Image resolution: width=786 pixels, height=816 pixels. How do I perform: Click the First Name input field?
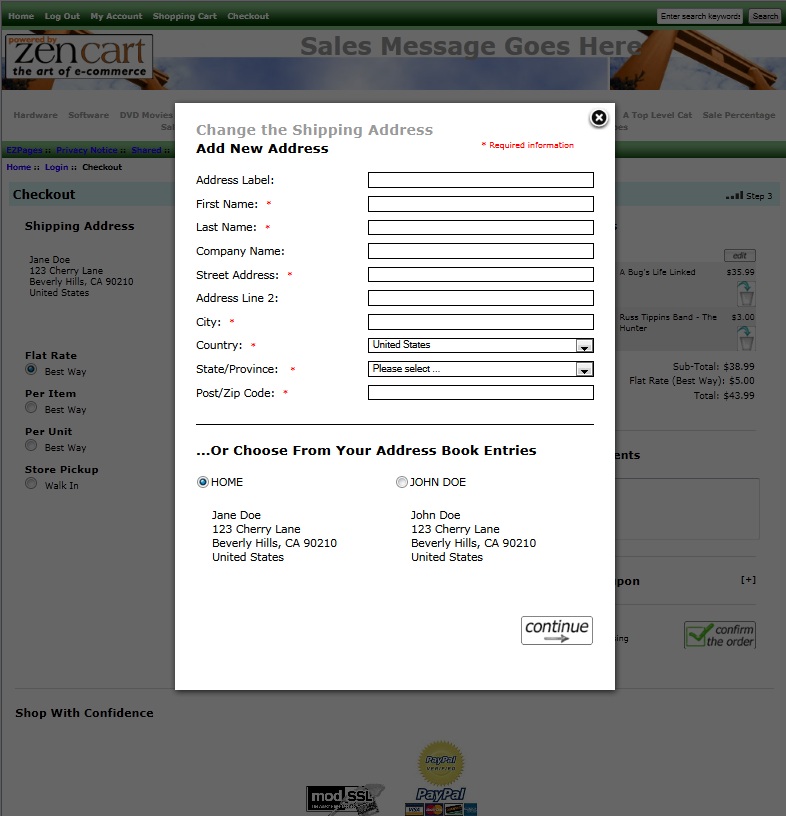(x=480, y=204)
